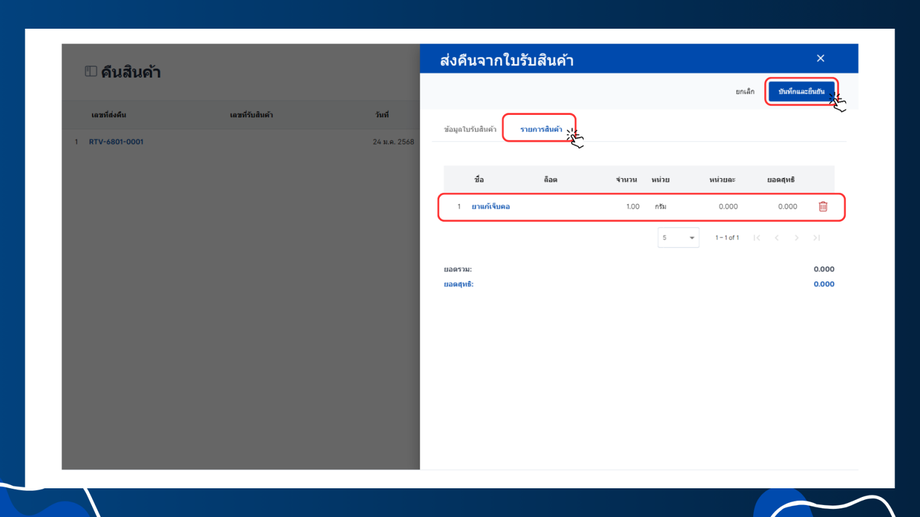The image size is (920, 517).
Task: Click the quantity value 1.00
Action: [632, 207]
